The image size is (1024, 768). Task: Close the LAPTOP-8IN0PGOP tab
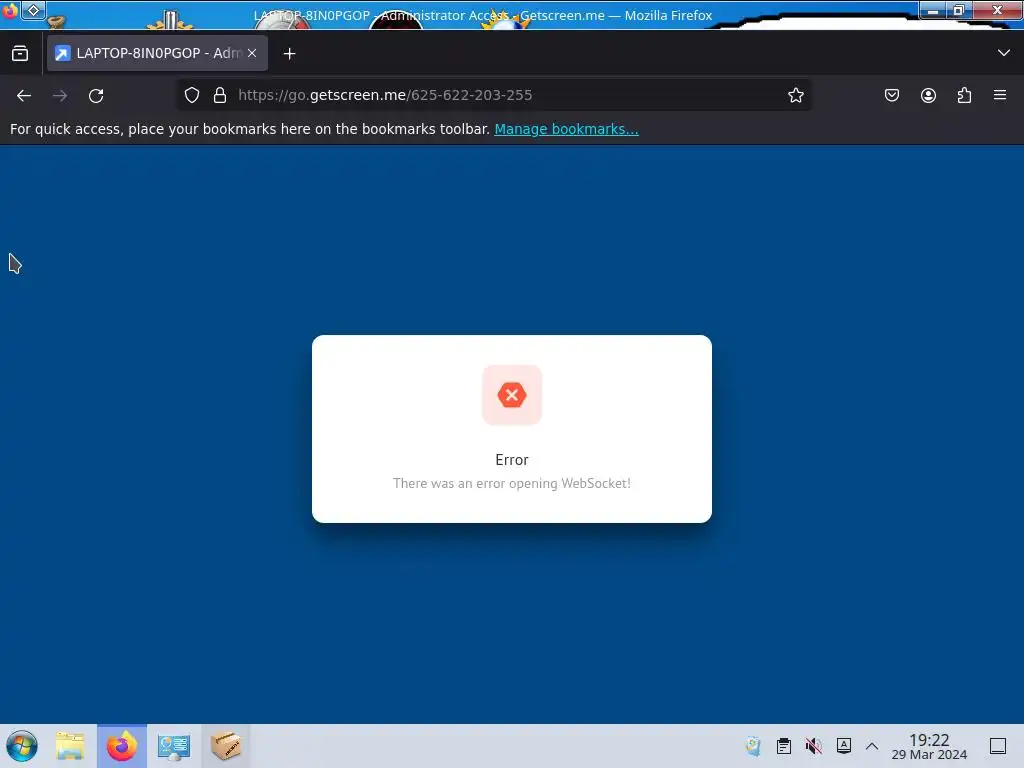[x=252, y=53]
